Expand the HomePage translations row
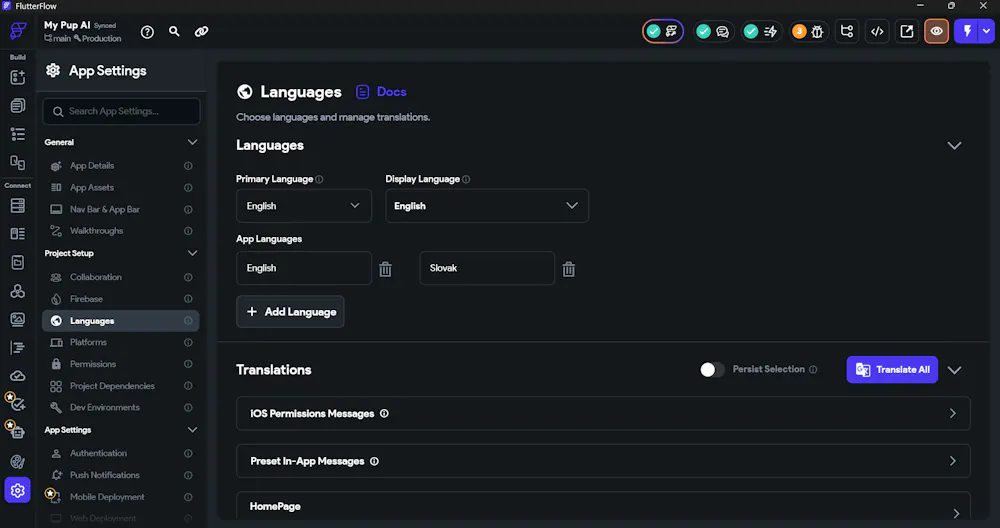The image size is (1000, 528). [x=603, y=508]
